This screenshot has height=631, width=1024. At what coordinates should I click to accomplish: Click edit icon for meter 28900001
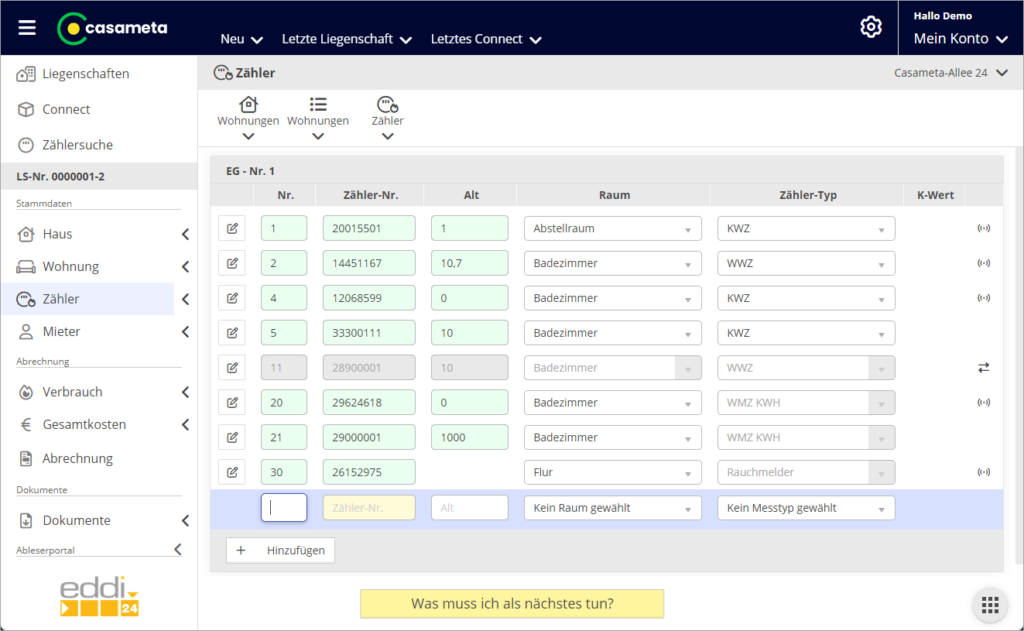[232, 368]
